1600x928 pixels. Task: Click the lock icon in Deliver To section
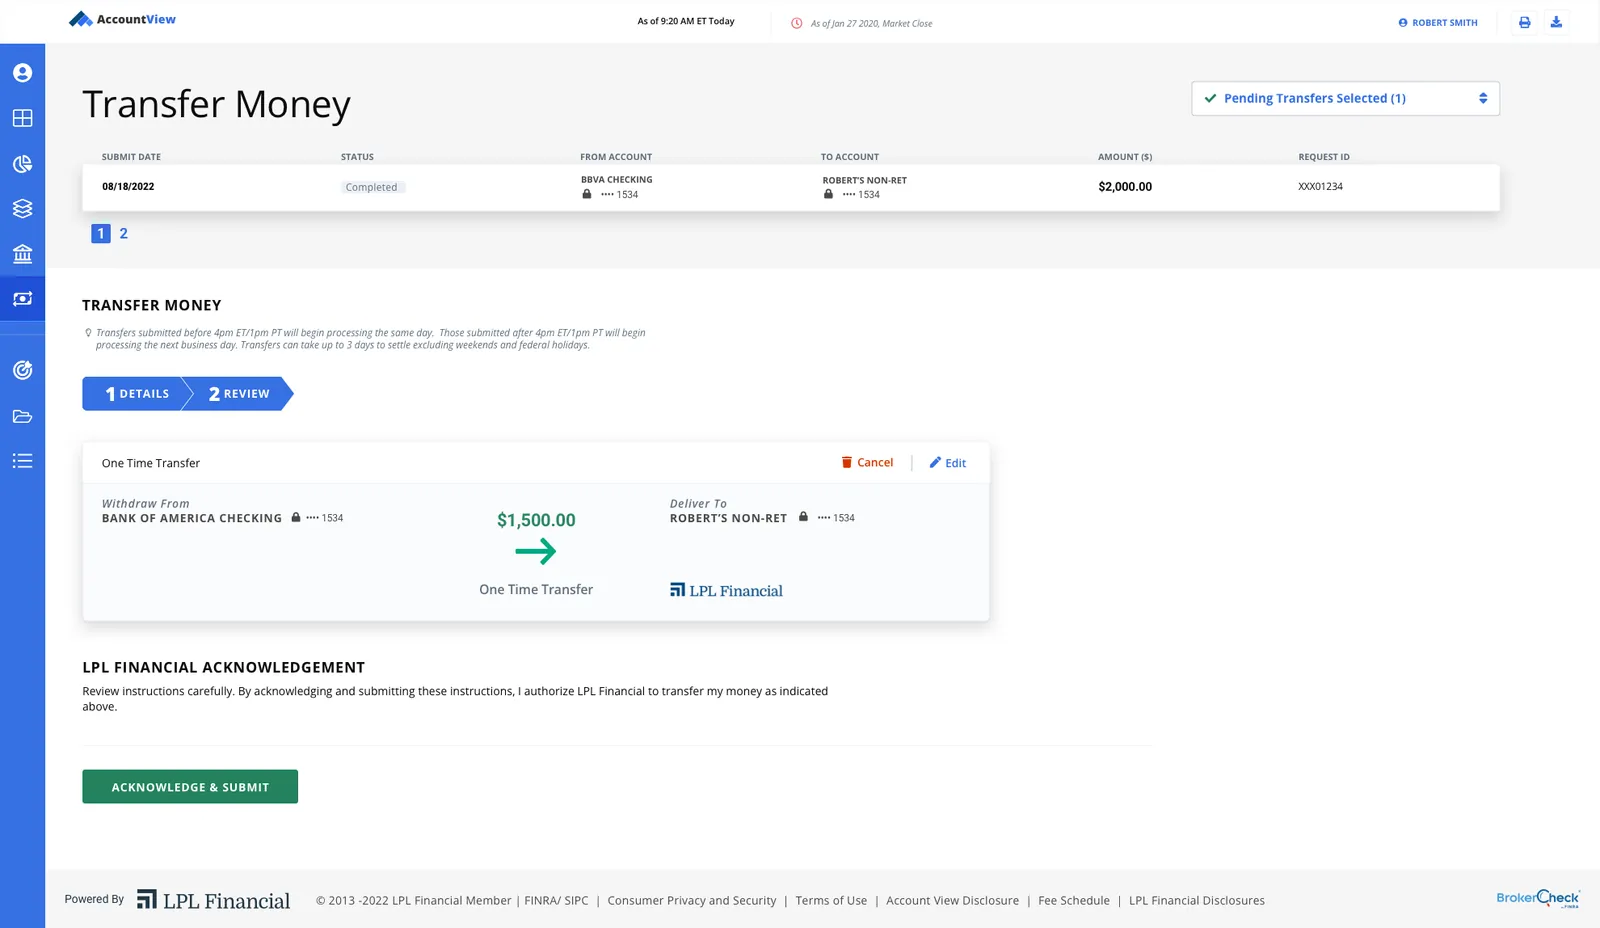tap(803, 517)
